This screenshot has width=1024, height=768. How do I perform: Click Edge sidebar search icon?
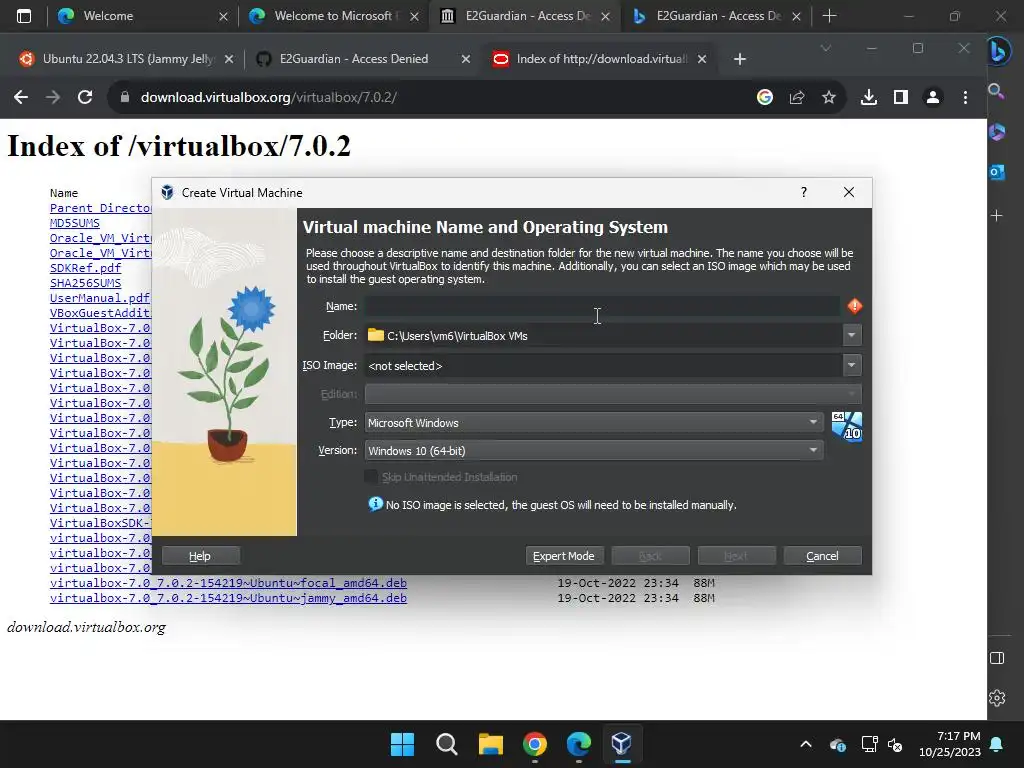pyautogui.click(x=996, y=91)
